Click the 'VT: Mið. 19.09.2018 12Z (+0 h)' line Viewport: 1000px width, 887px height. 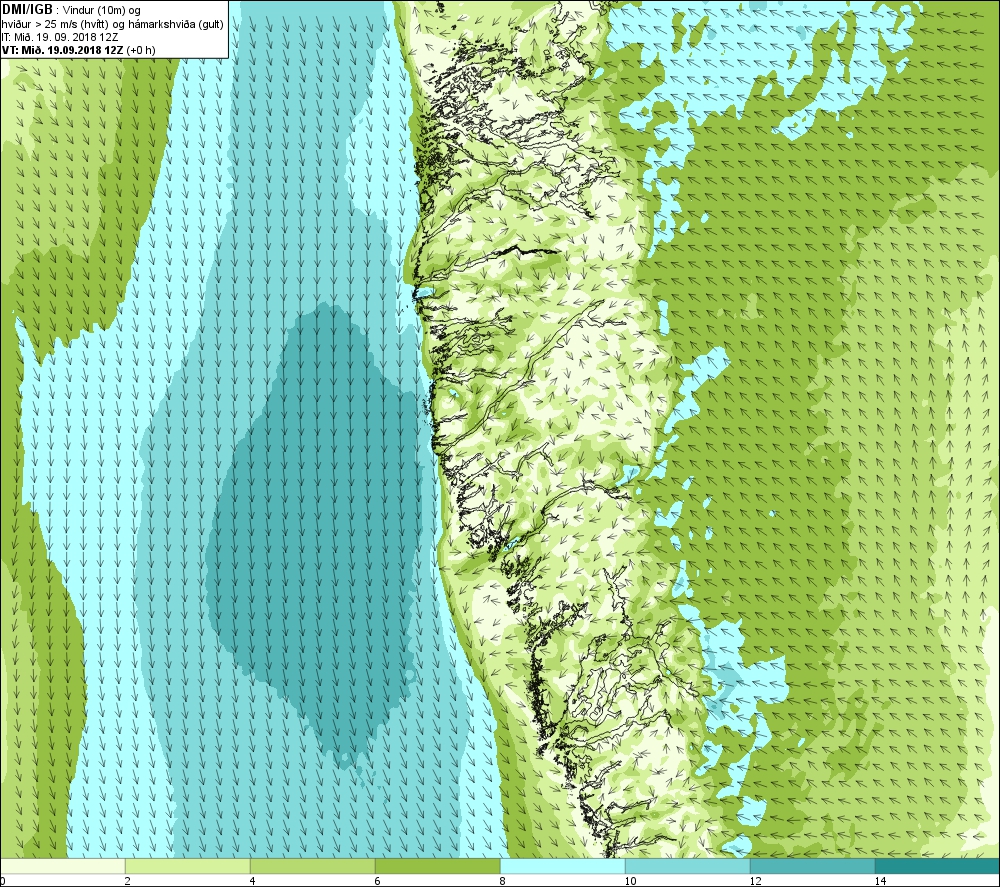78,50
